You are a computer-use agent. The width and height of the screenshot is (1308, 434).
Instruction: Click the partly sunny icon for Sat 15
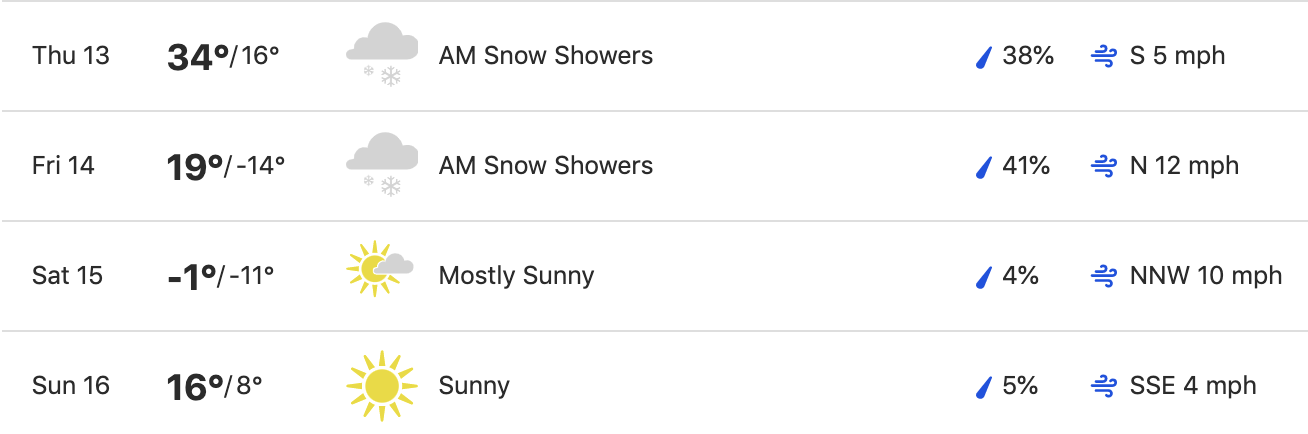coord(380,269)
